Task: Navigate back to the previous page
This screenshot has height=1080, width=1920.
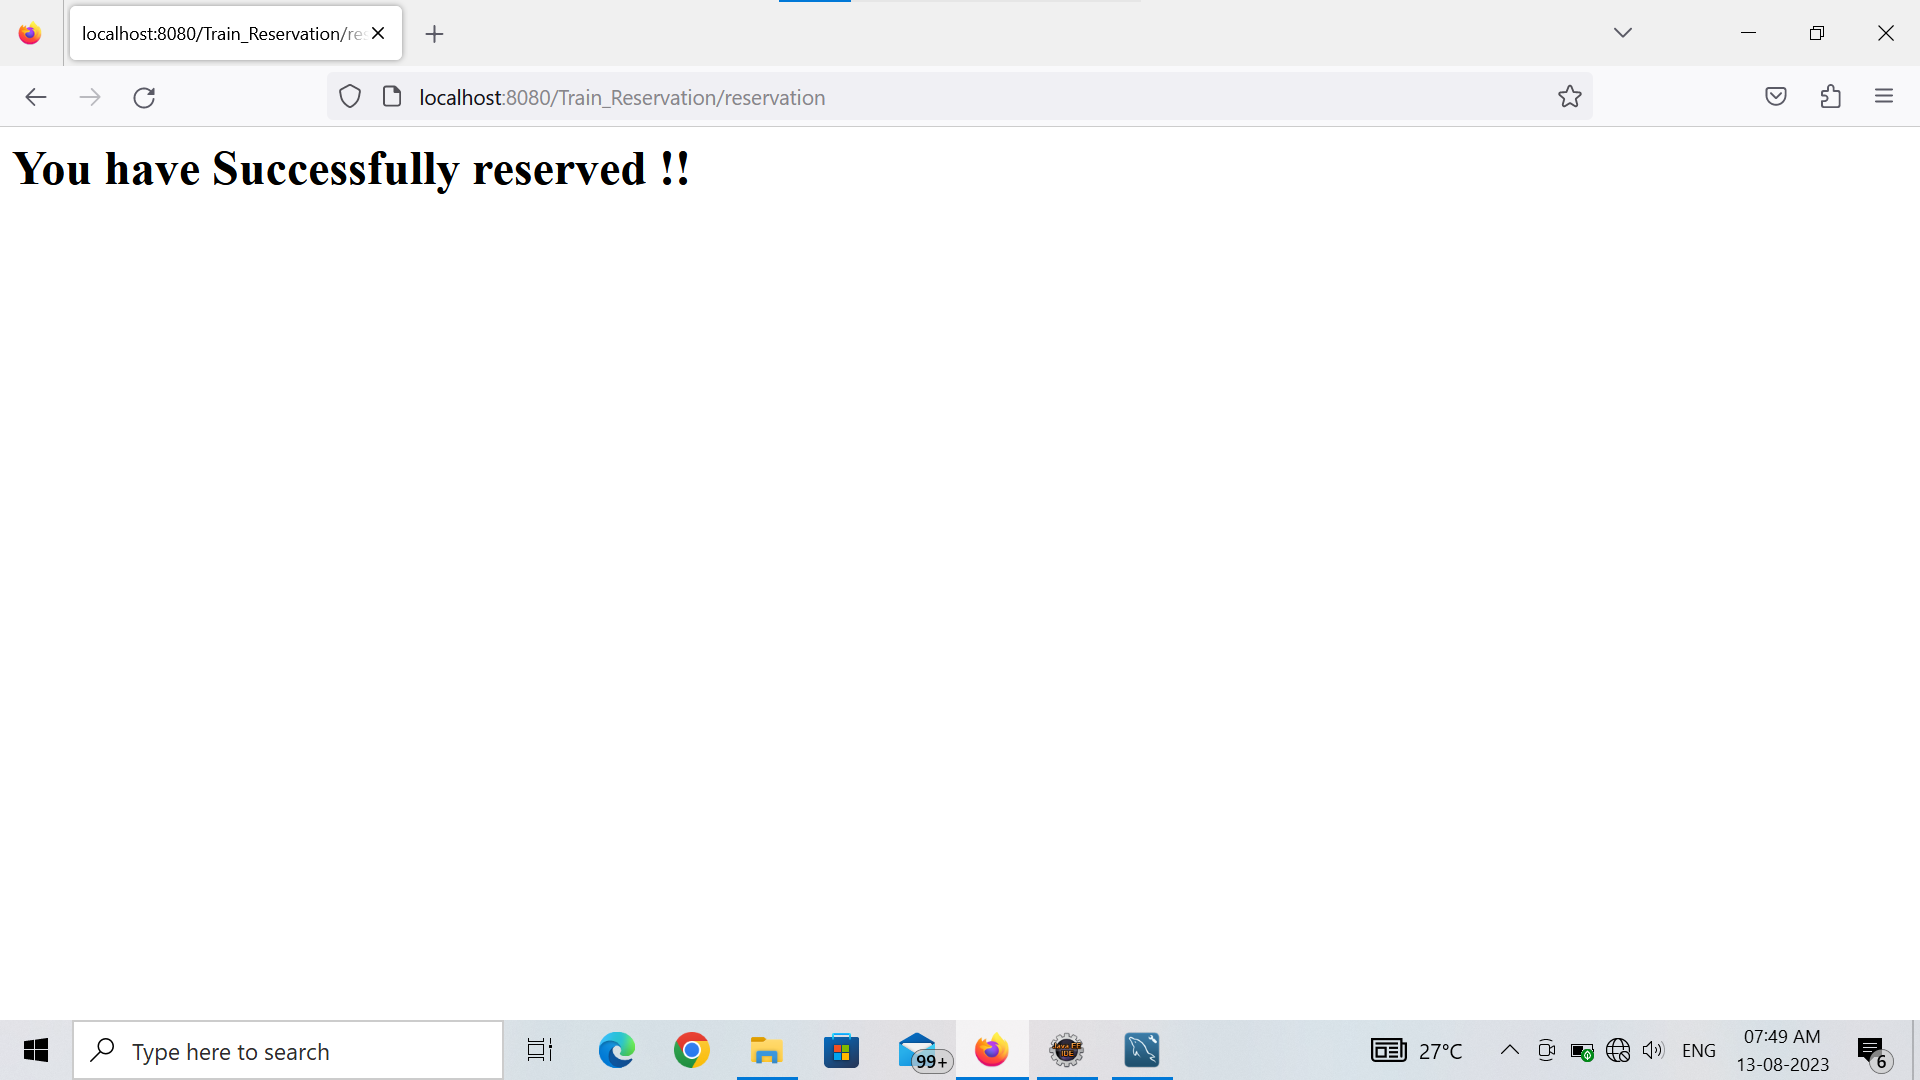Action: pos(36,97)
